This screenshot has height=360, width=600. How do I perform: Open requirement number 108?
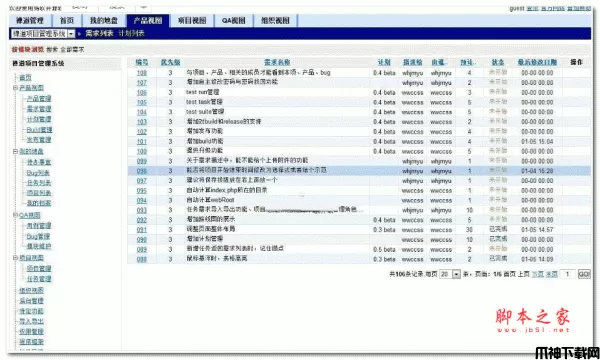tap(142, 73)
